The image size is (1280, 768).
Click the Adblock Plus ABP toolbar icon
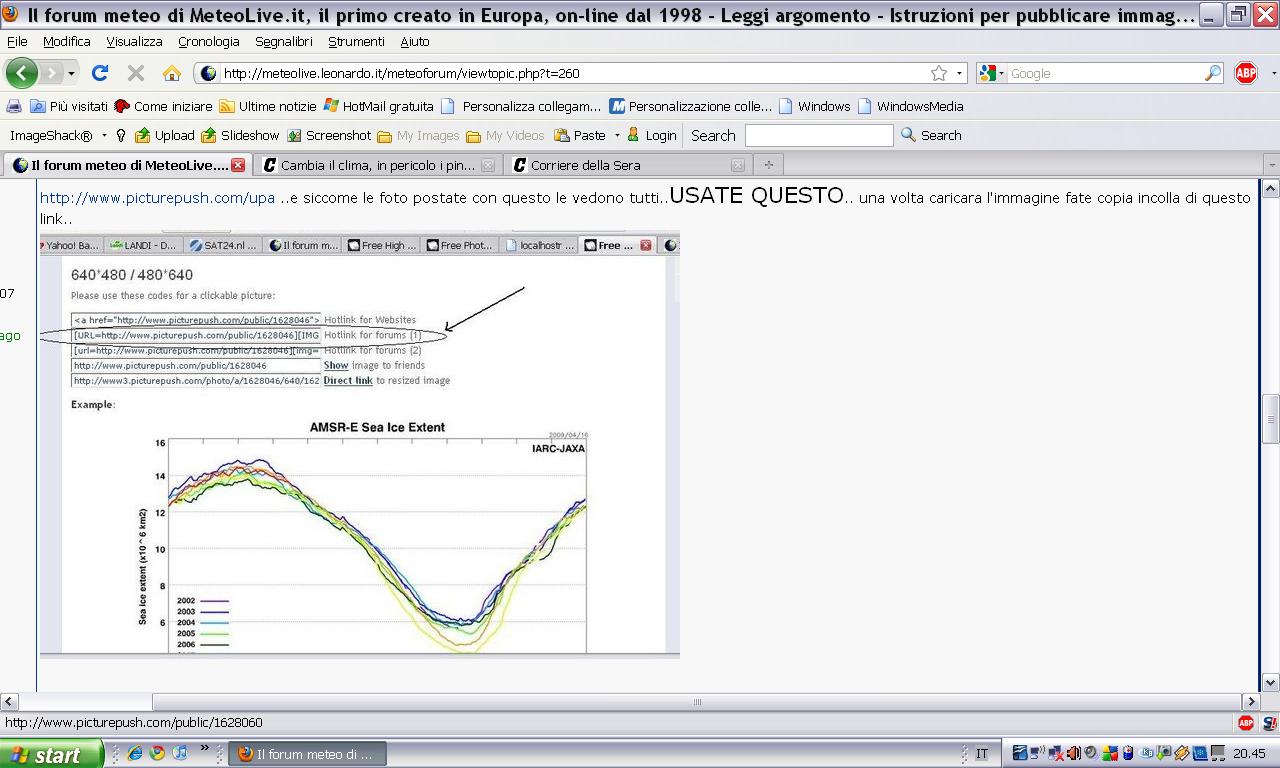click(1245, 73)
